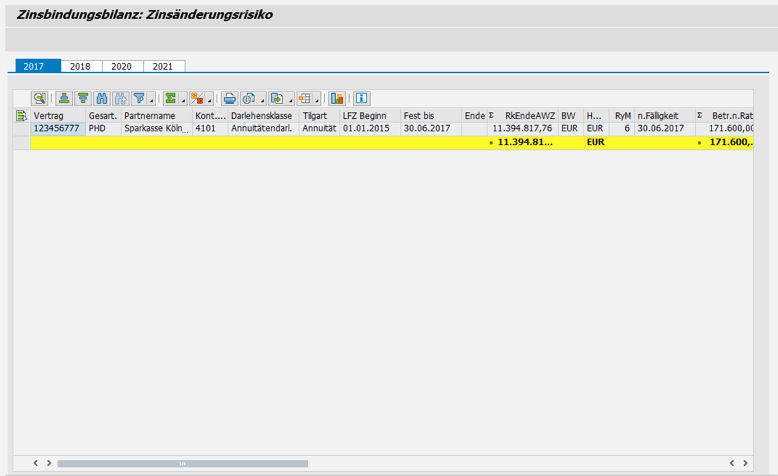Sort the list in descending order
The image size is (778, 476).
pos(82,98)
